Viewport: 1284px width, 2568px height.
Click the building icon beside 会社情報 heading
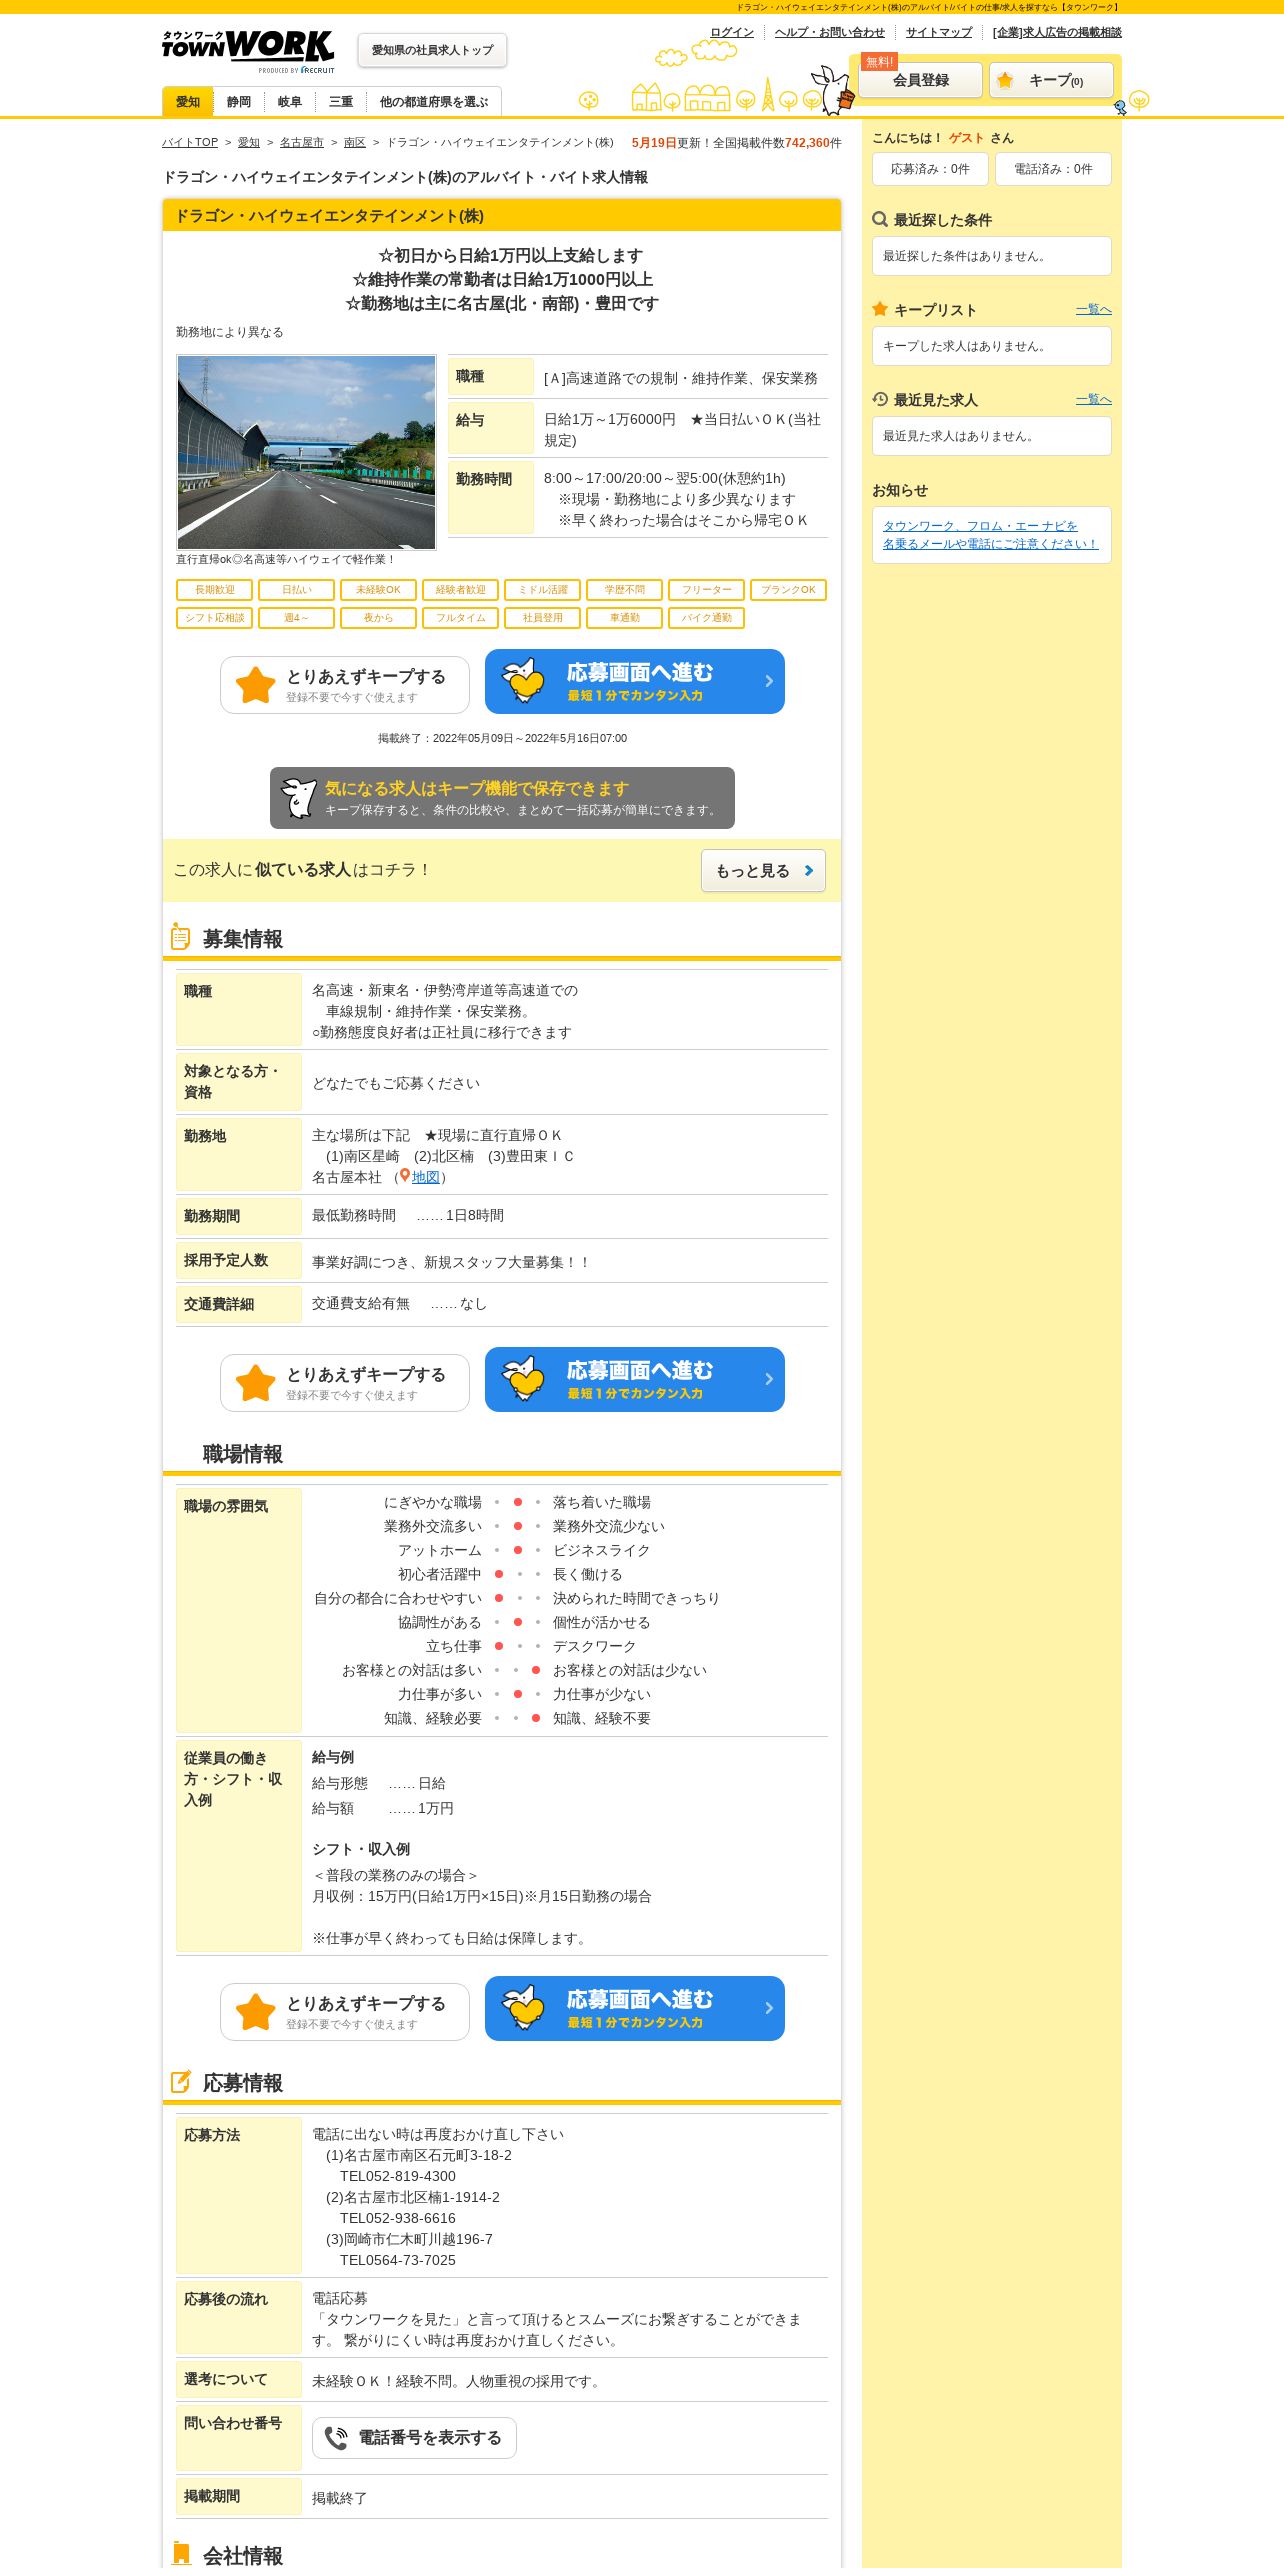coord(181,2554)
